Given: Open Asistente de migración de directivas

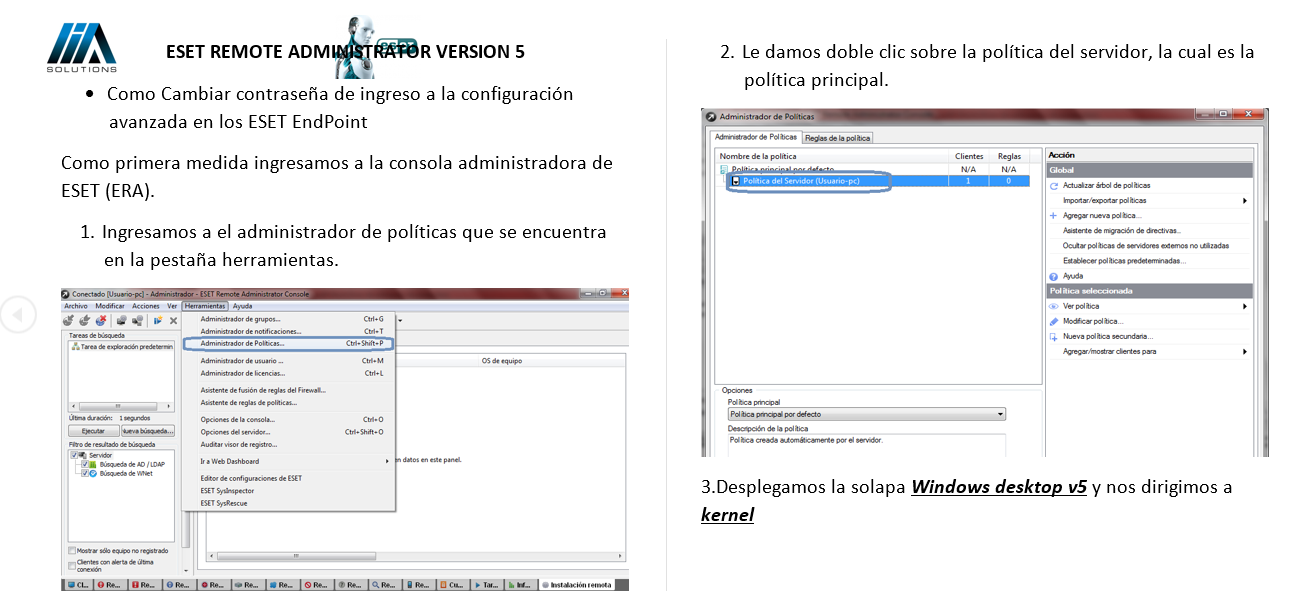Looking at the screenshot, I should 1121,231.
